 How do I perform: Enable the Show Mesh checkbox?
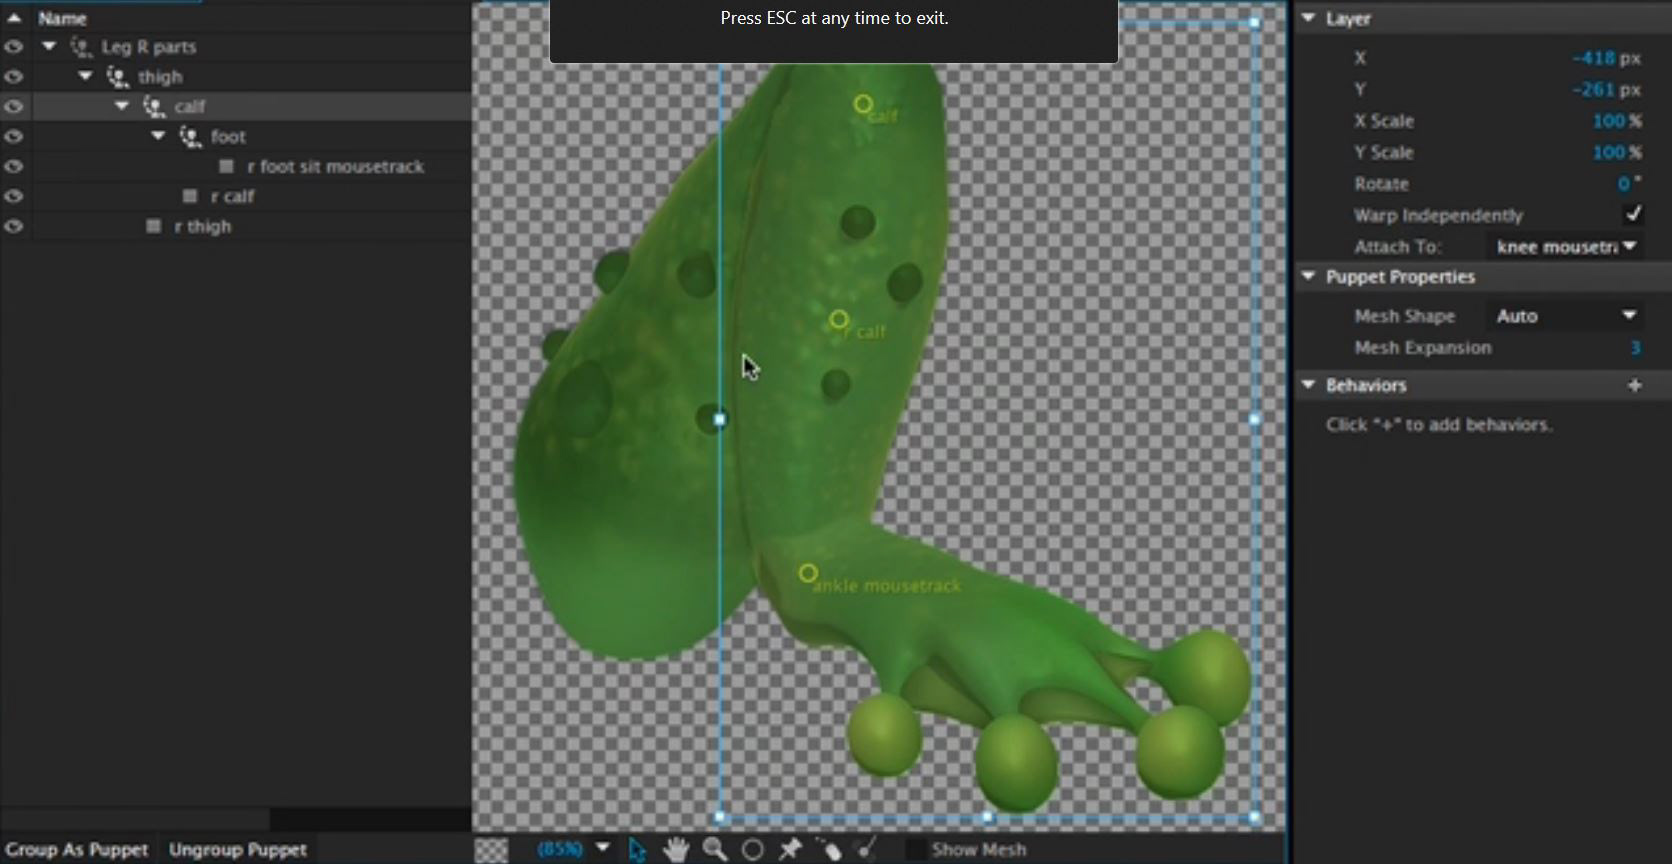click(914, 850)
